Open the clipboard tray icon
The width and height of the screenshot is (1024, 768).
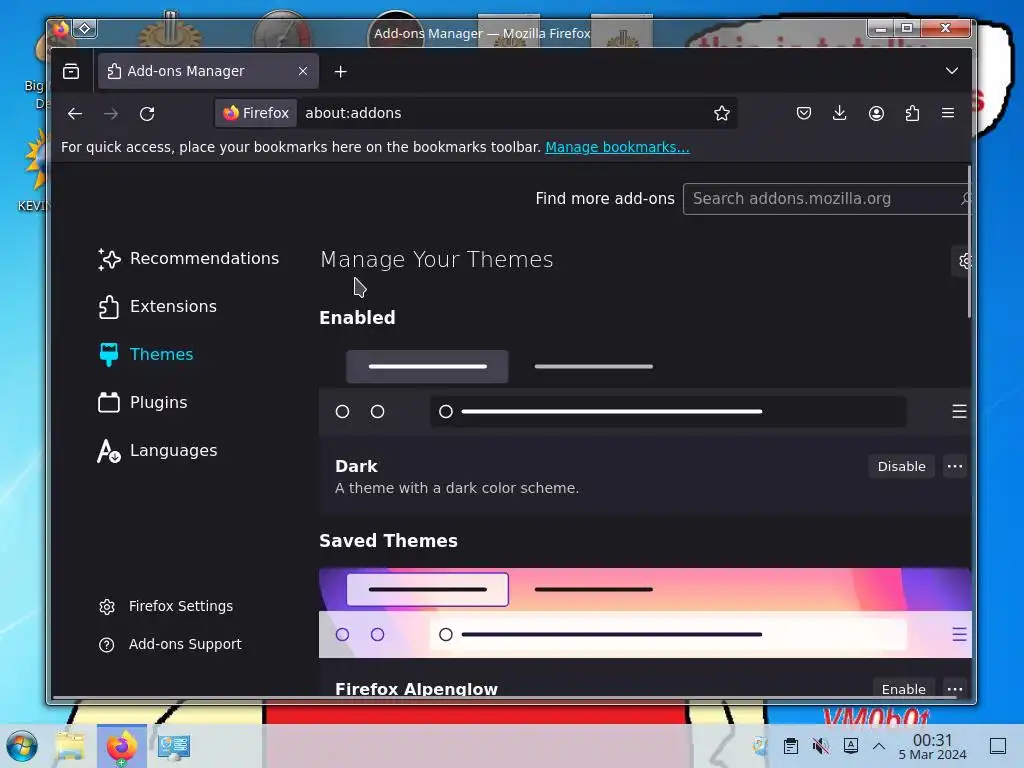(x=790, y=746)
